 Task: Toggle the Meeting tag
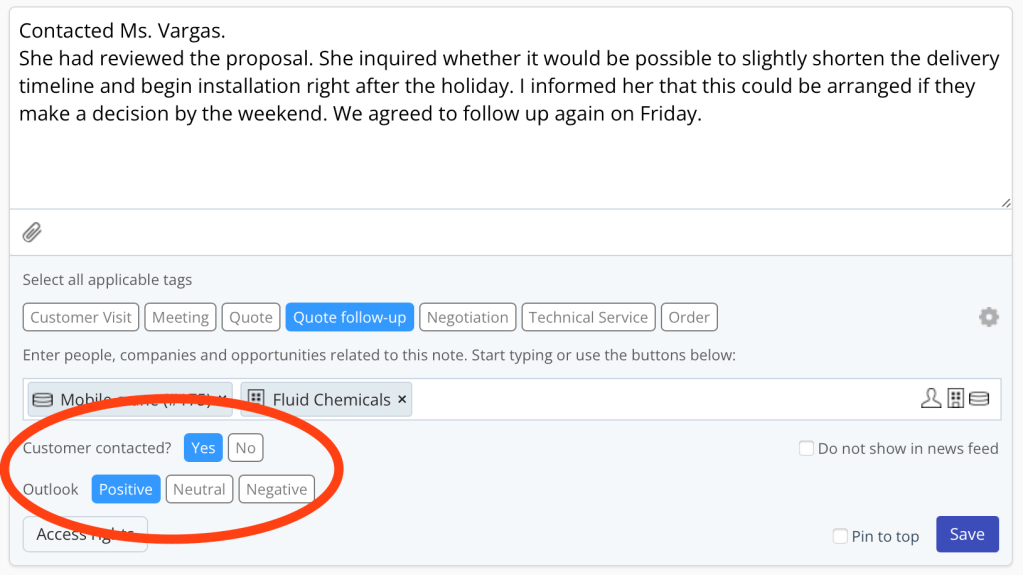(x=180, y=317)
